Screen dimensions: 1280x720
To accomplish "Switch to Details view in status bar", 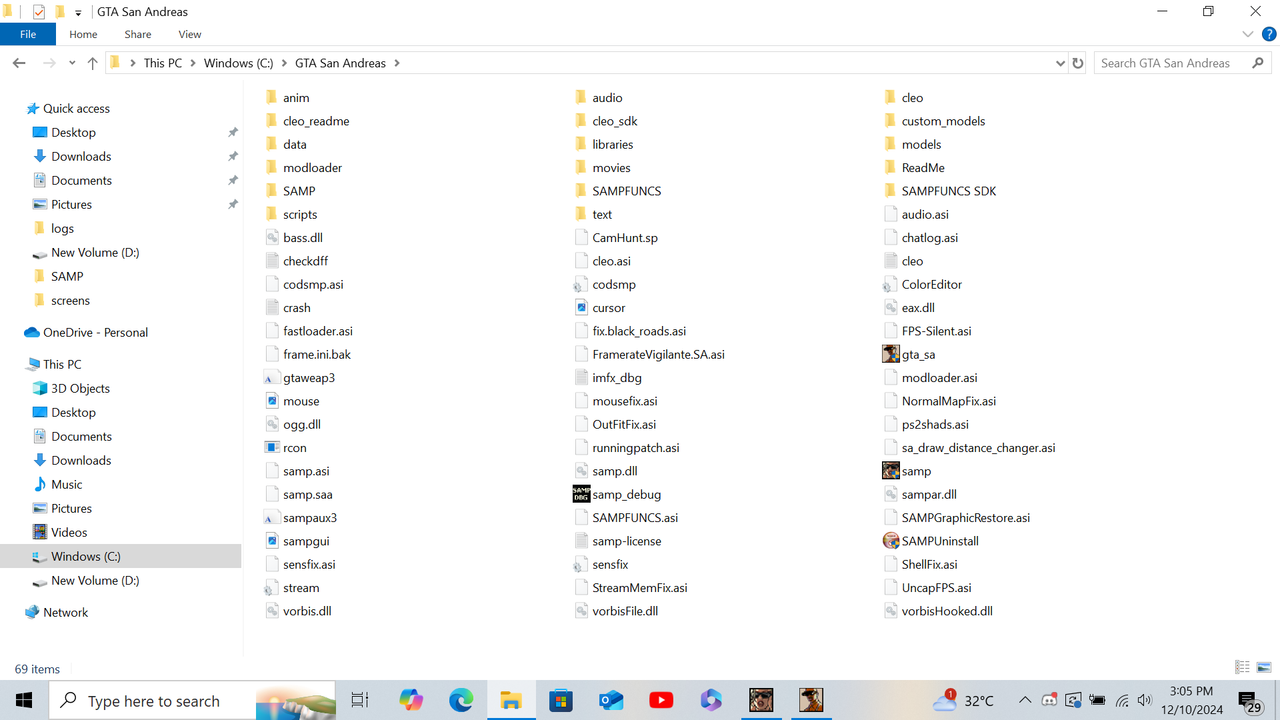I will click(x=1242, y=668).
